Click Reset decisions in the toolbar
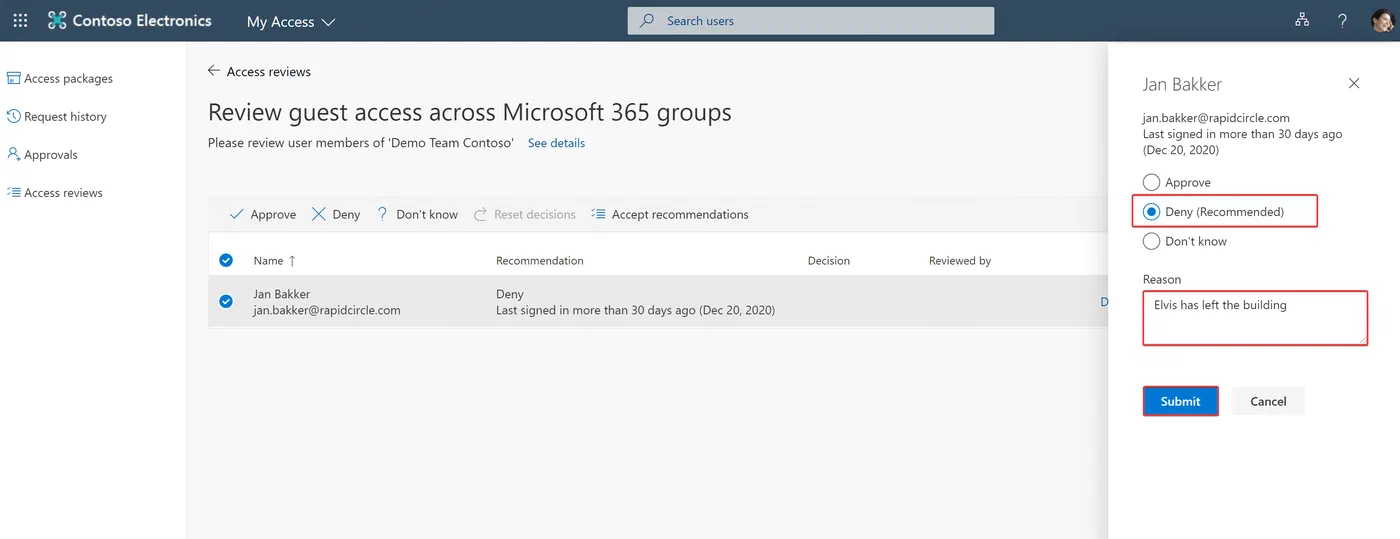Image resolution: width=1400 pixels, height=539 pixels. (525, 214)
